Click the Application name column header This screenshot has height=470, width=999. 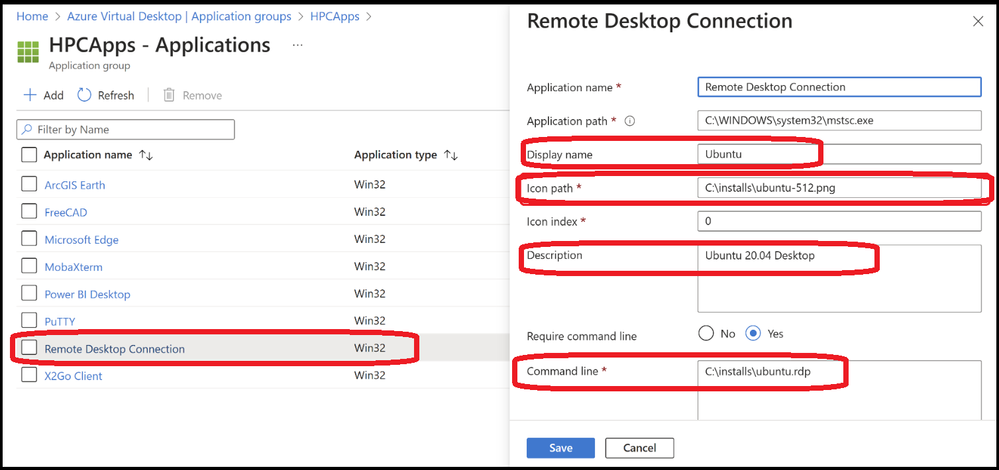pos(88,155)
